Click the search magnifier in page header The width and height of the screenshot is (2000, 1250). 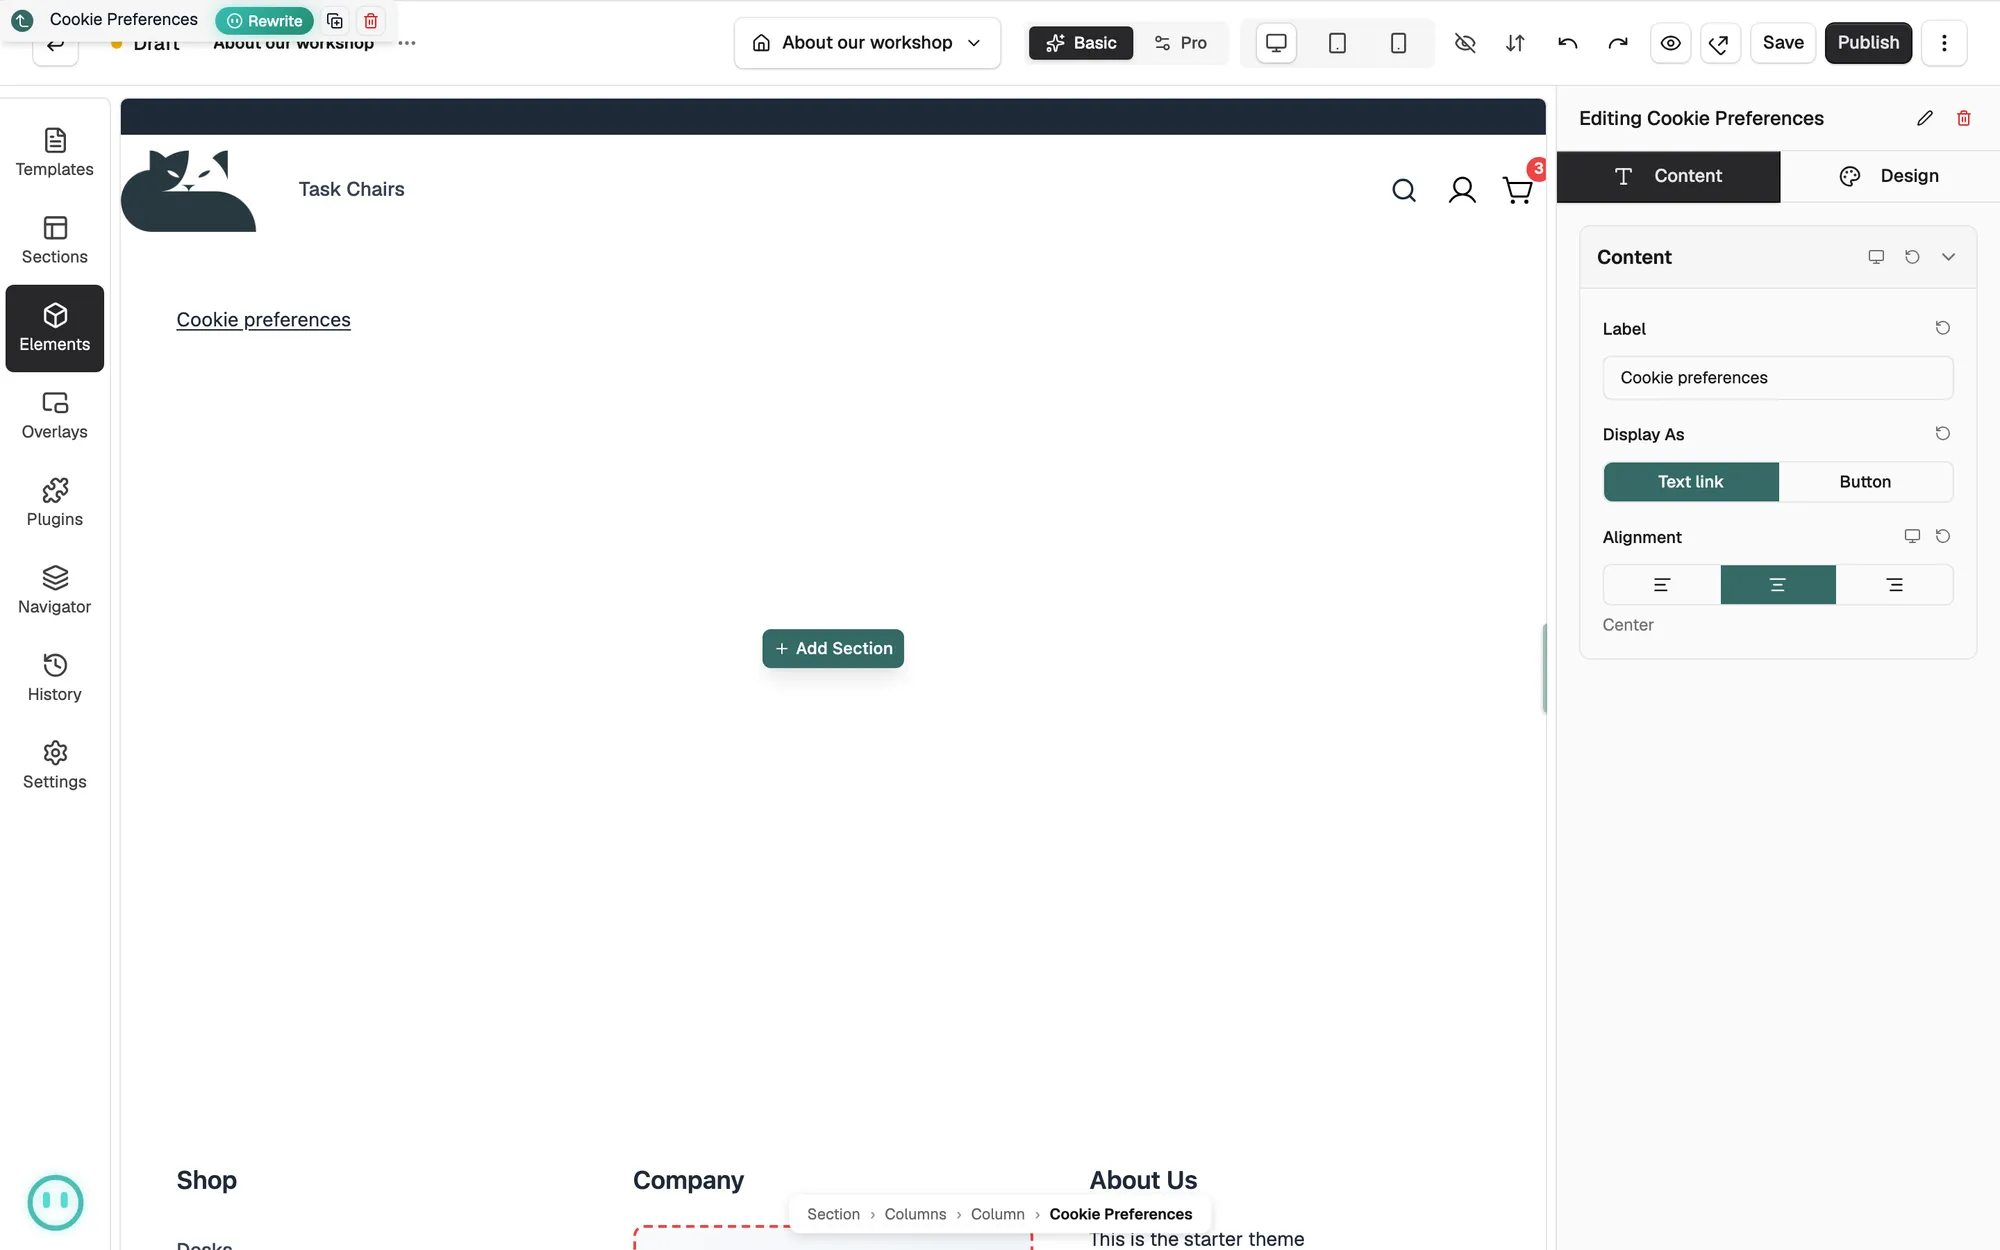1404,190
